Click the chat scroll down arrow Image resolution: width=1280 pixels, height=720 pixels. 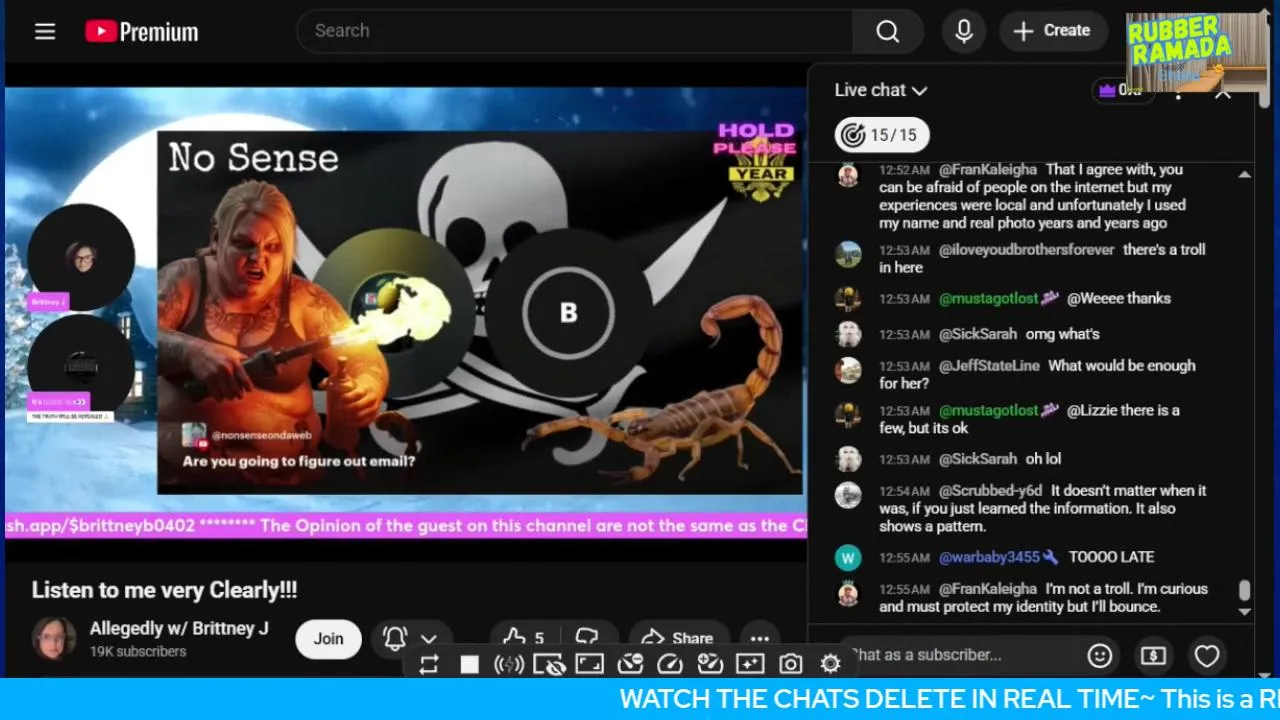(x=1244, y=612)
